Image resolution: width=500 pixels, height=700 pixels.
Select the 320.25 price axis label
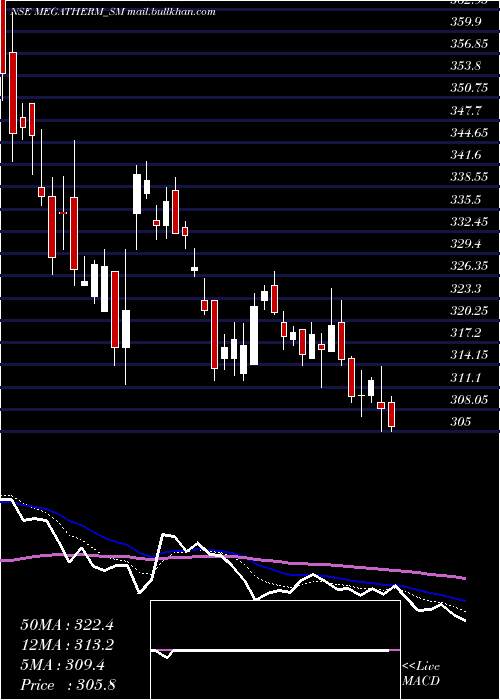pos(468,310)
